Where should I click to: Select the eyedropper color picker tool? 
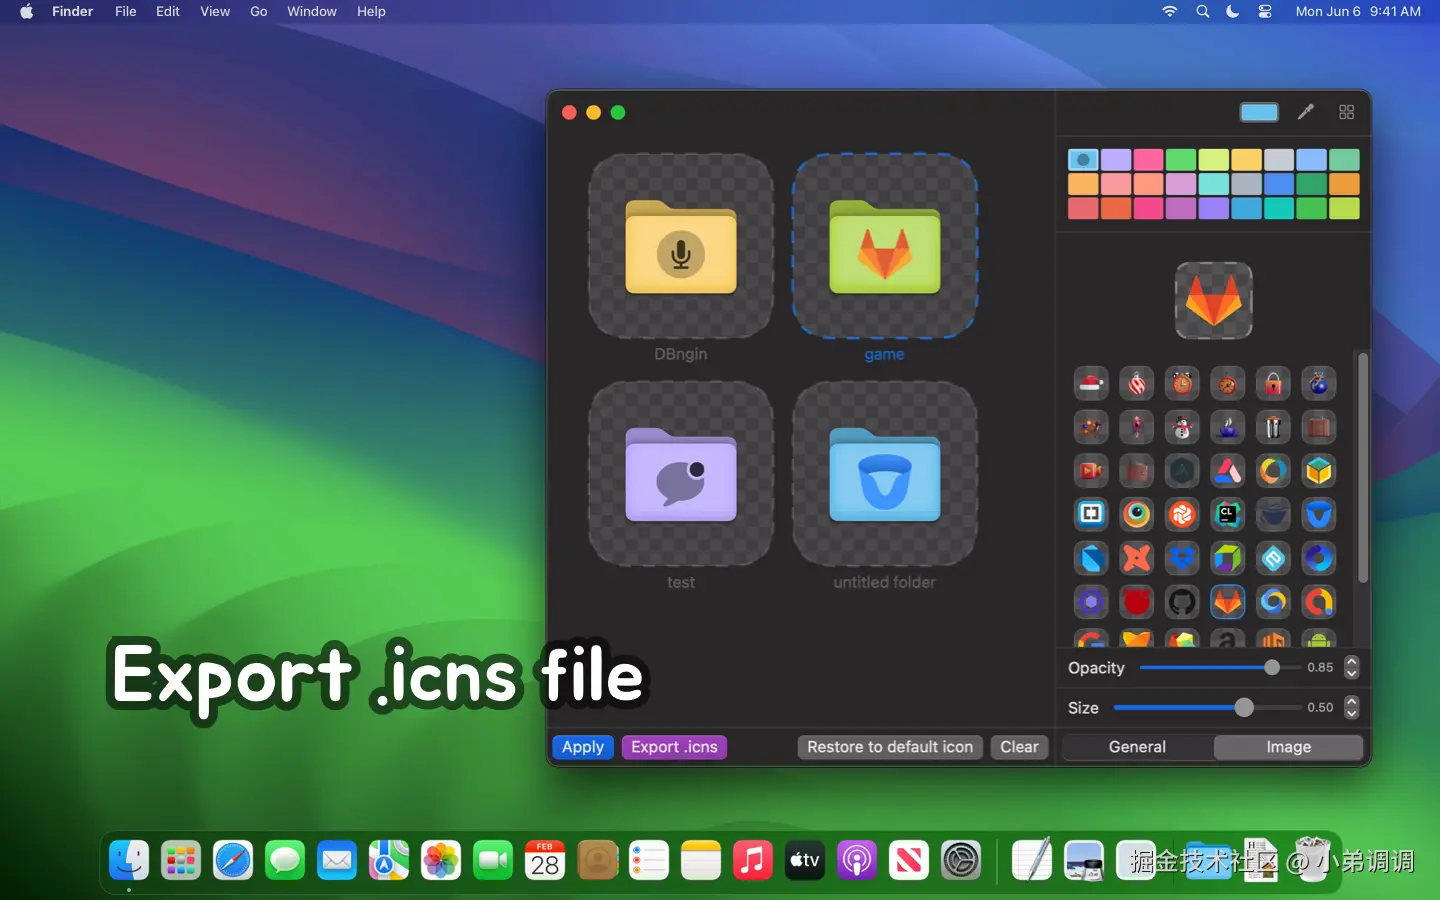[1305, 112]
